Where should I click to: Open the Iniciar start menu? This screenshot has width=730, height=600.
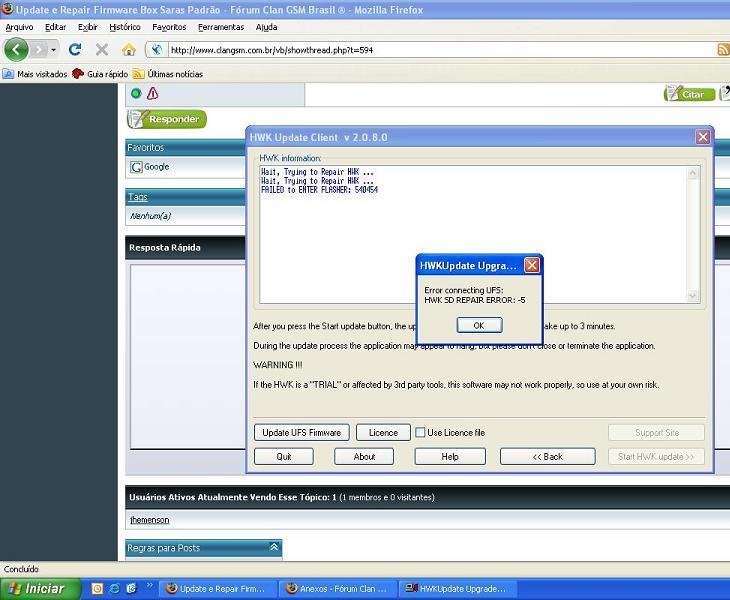click(x=41, y=589)
